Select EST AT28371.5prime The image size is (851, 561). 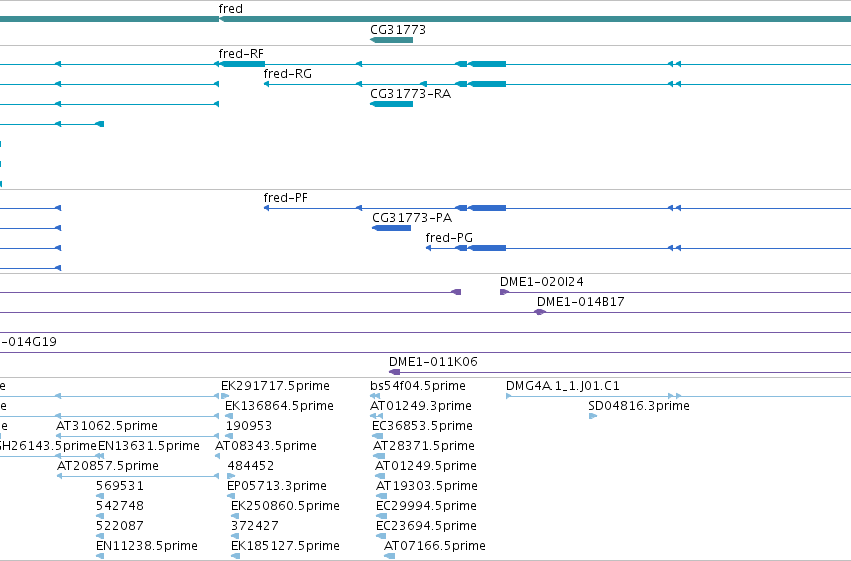point(424,446)
